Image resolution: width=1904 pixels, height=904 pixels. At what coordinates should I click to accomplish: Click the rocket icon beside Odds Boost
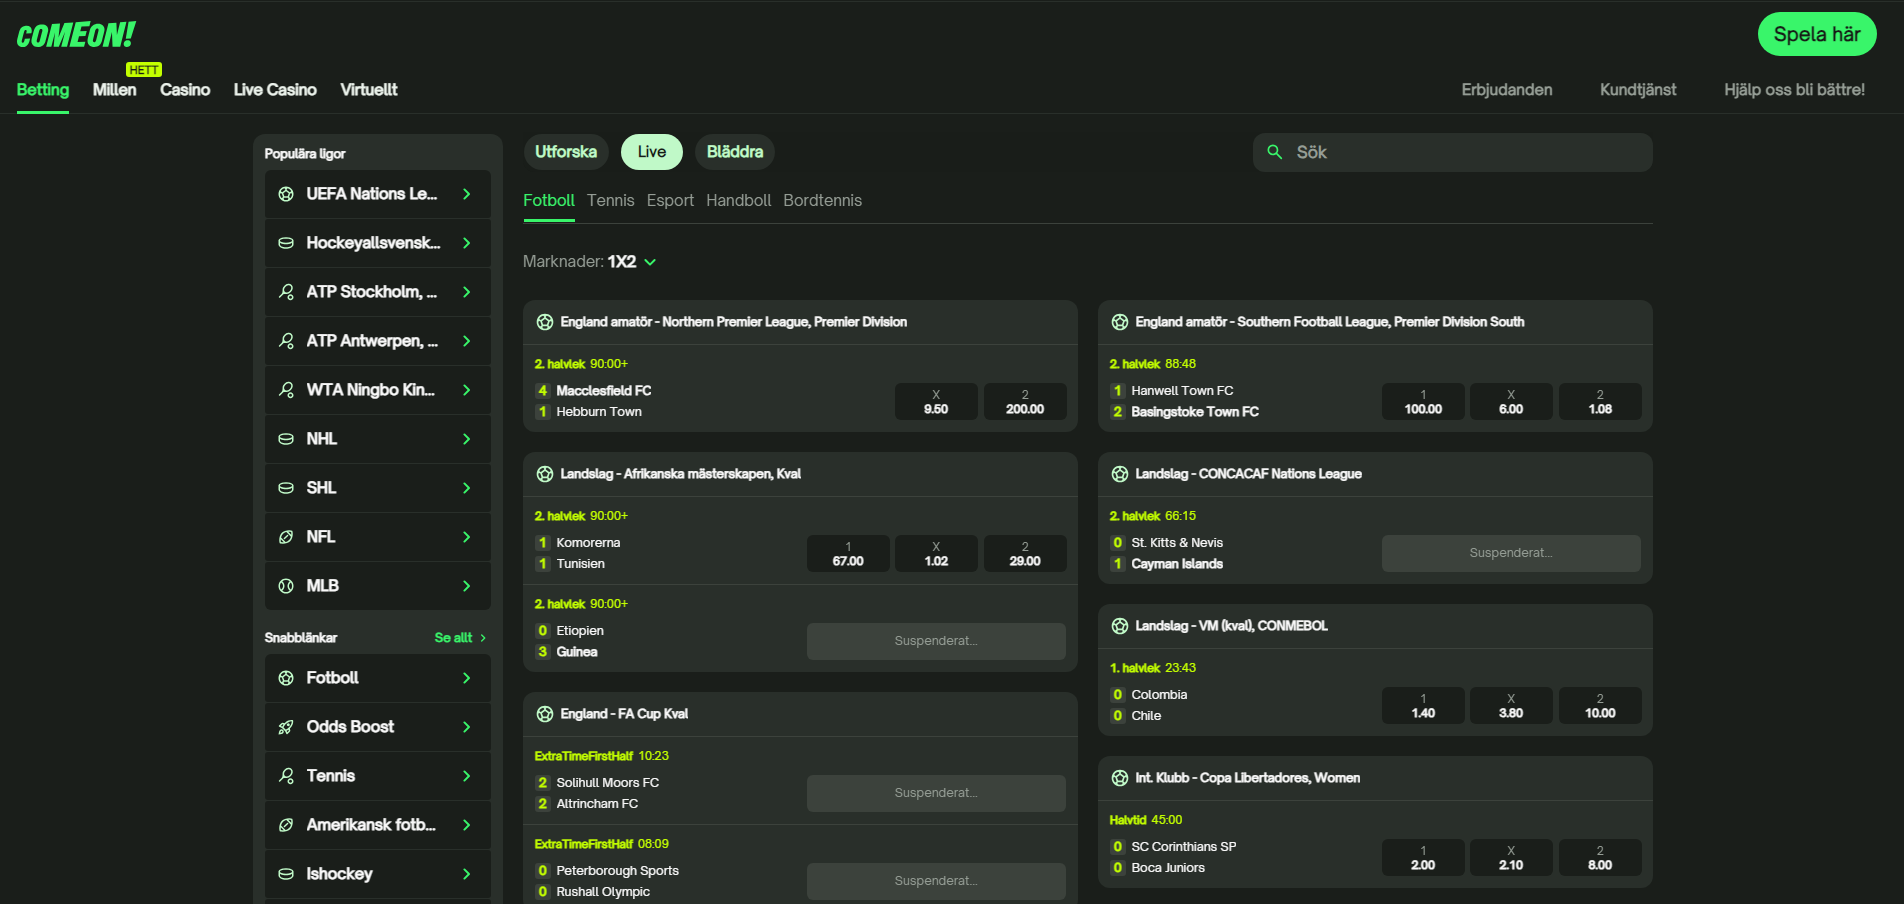tap(286, 727)
